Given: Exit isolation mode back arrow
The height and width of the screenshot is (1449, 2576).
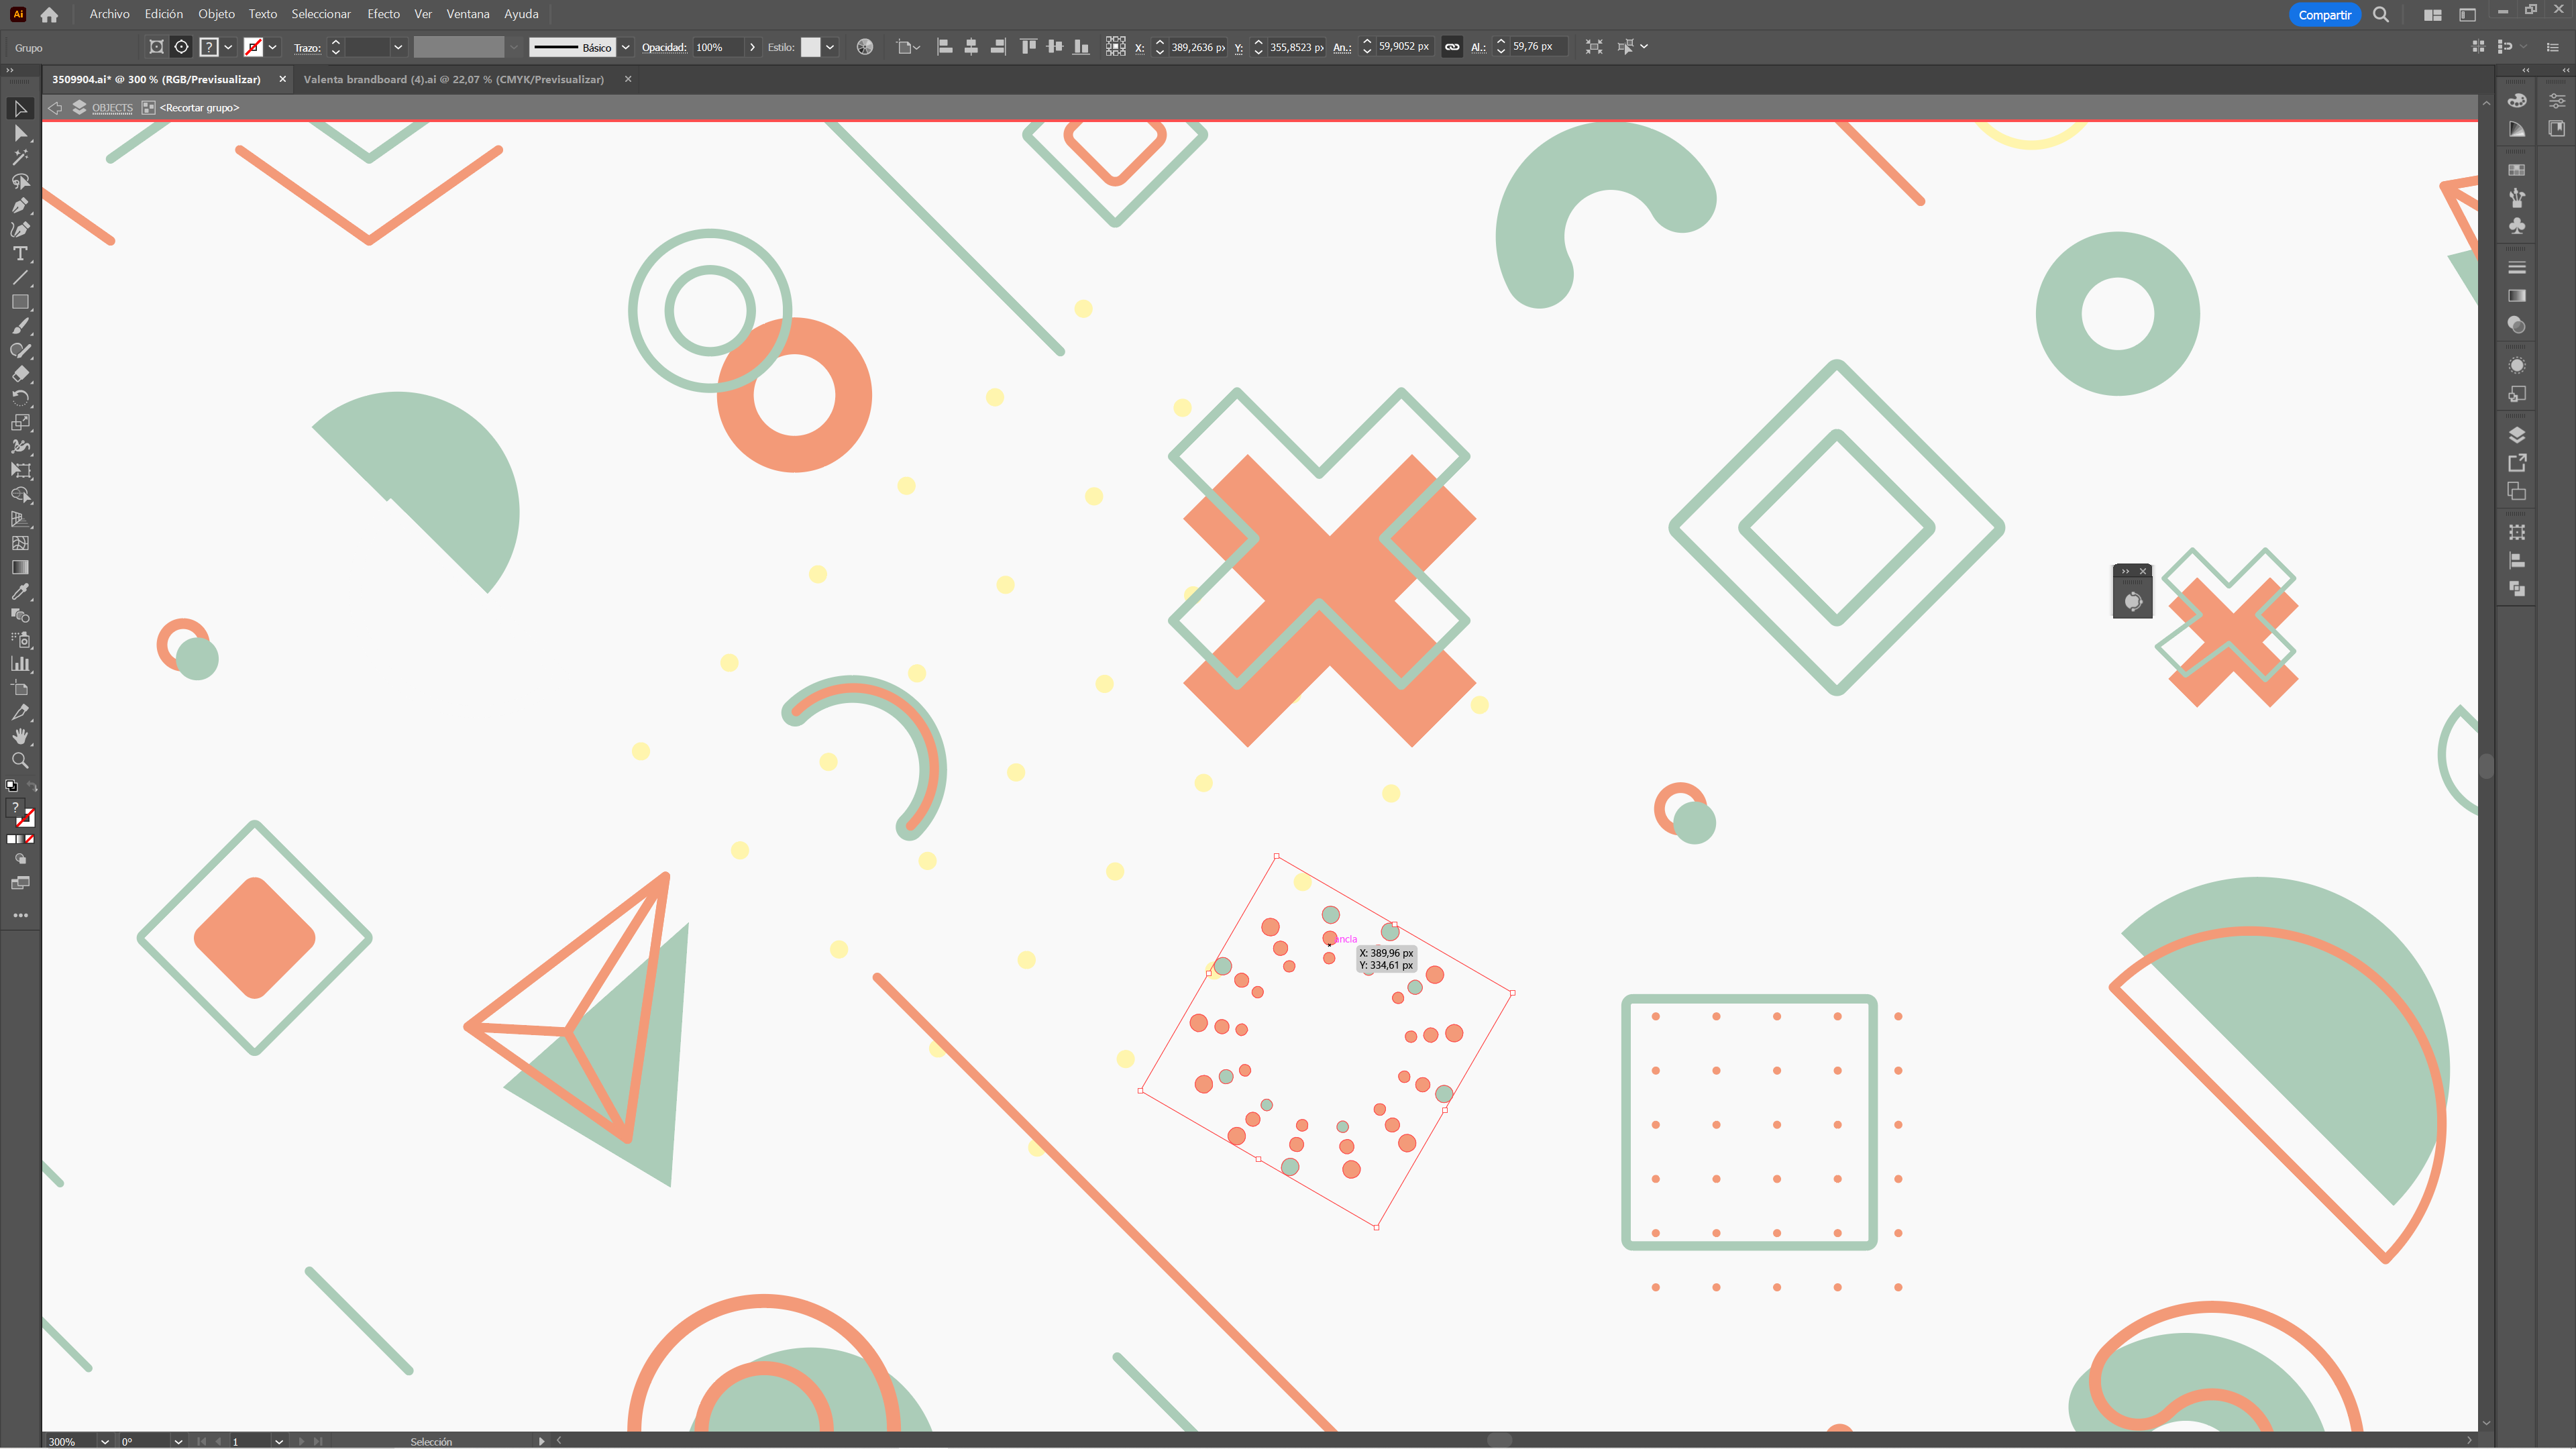Looking at the screenshot, I should 56,108.
